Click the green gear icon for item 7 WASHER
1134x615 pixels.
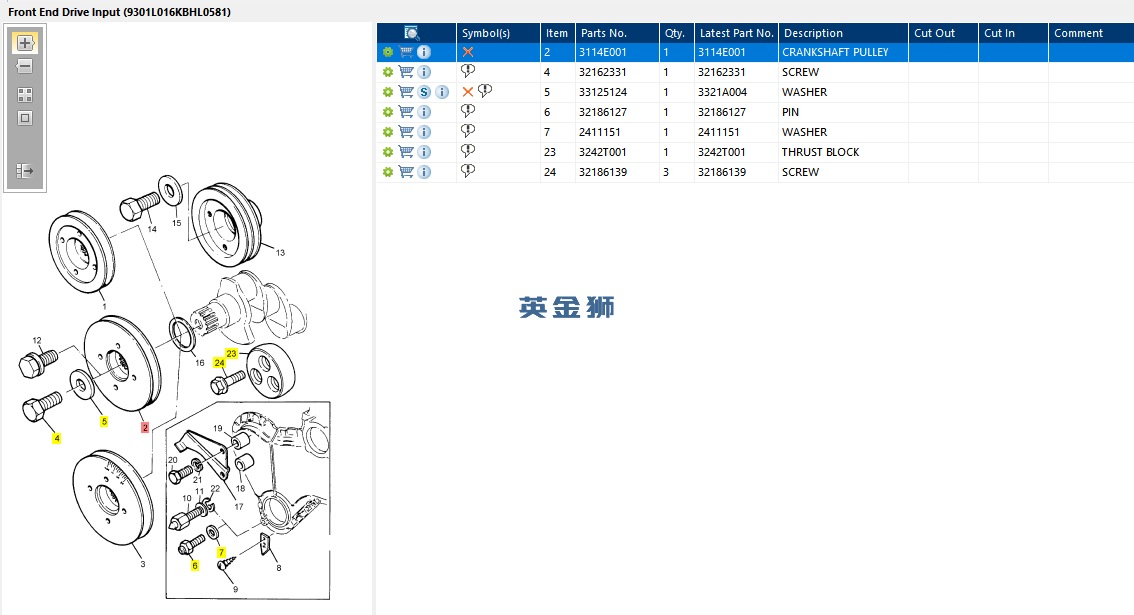click(388, 132)
